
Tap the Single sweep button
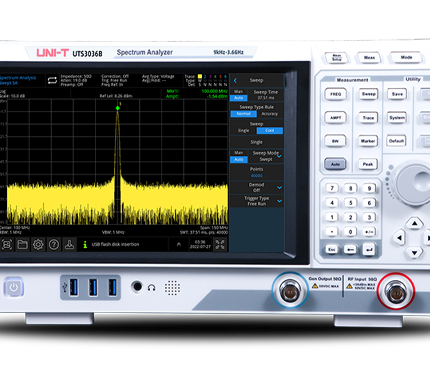[x=257, y=142]
